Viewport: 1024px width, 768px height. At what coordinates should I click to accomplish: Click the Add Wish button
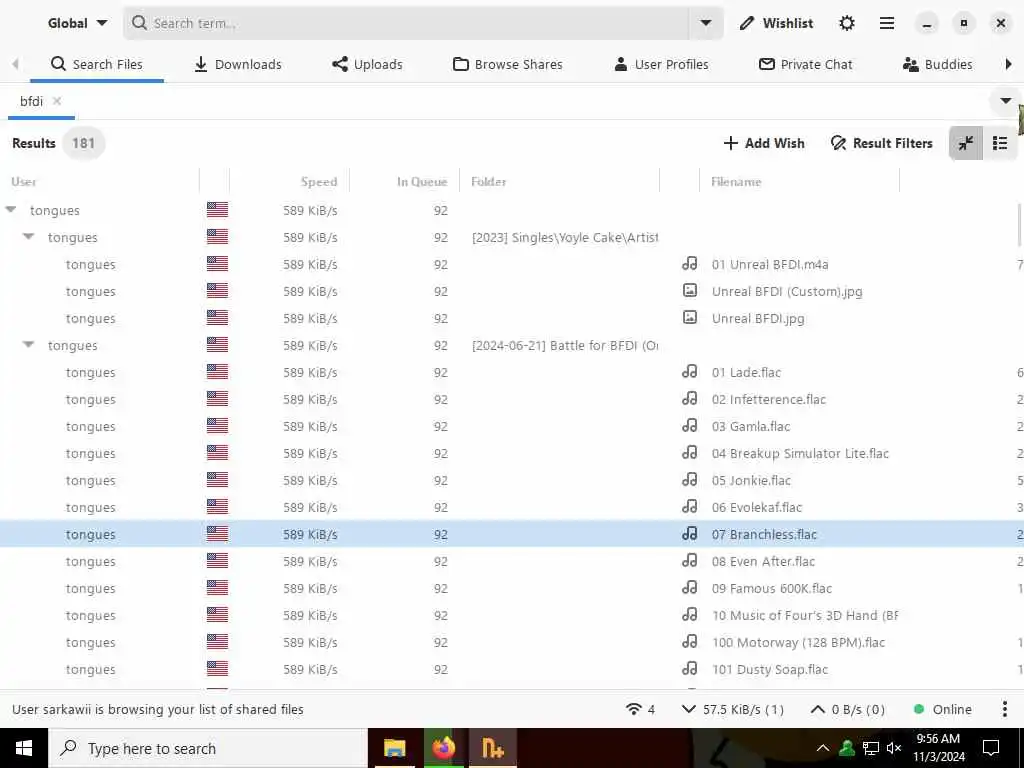(763, 143)
